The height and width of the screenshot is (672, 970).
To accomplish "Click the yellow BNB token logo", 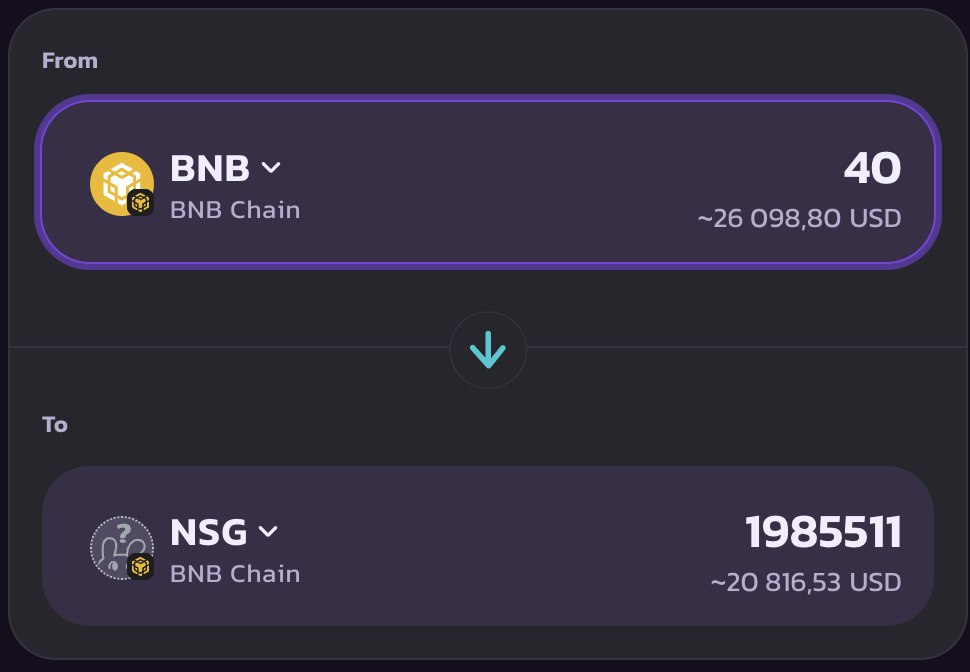I will coord(118,180).
